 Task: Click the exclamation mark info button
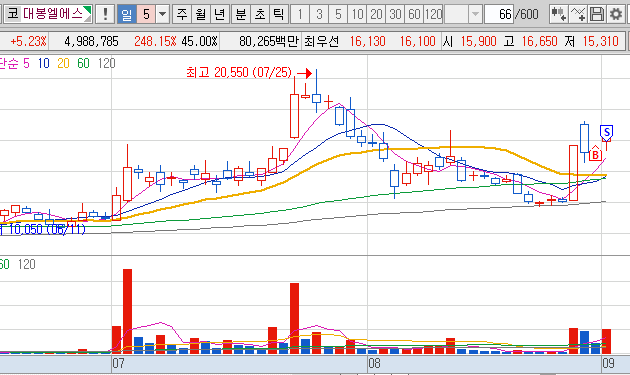[x=105, y=14]
